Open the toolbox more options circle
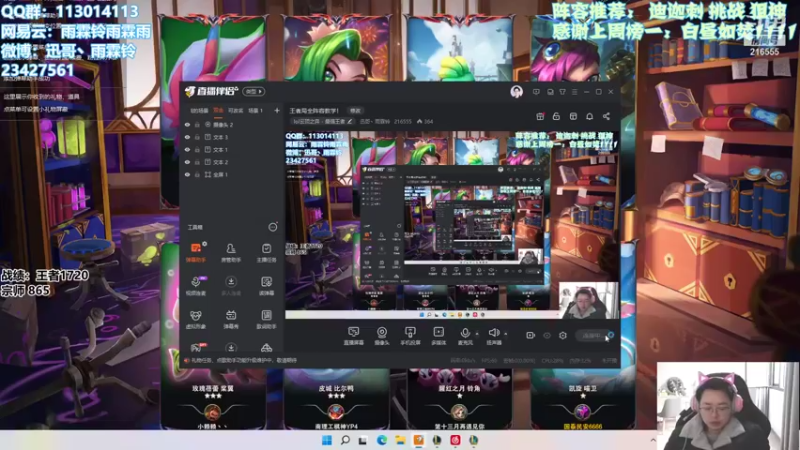Image resolution: width=800 pixels, height=450 pixels. tap(273, 227)
